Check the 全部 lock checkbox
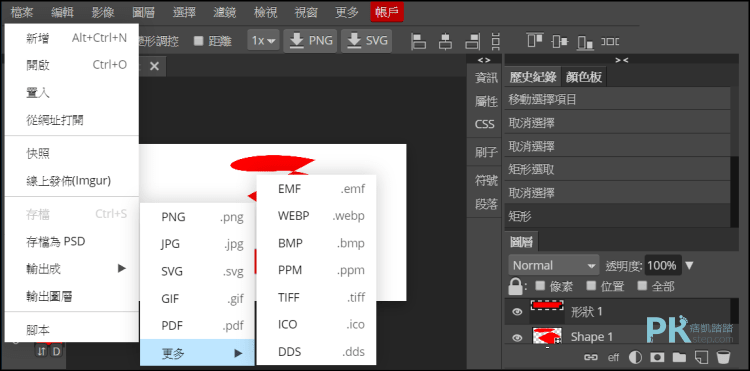The image size is (750, 371). (642, 286)
